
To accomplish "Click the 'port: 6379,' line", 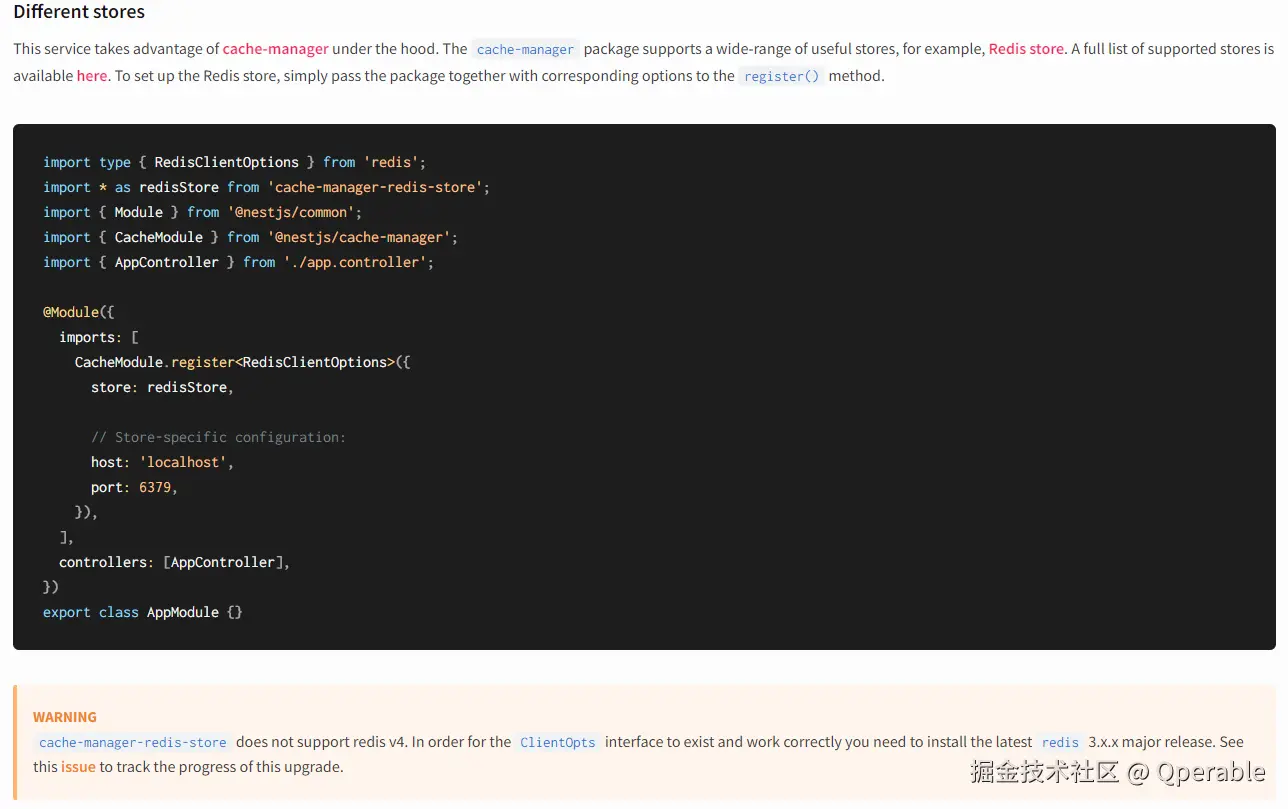I will pos(134,487).
